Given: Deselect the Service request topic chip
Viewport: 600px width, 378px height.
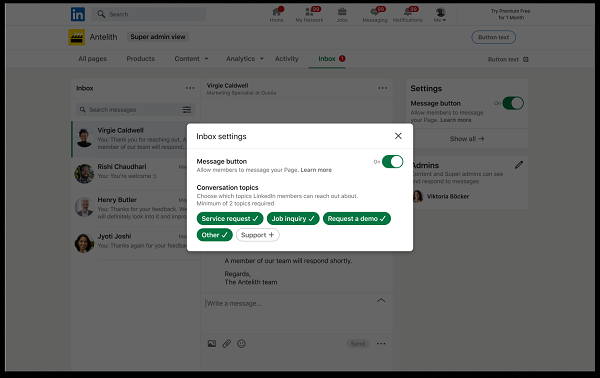Looking at the screenshot, I should [x=230, y=218].
